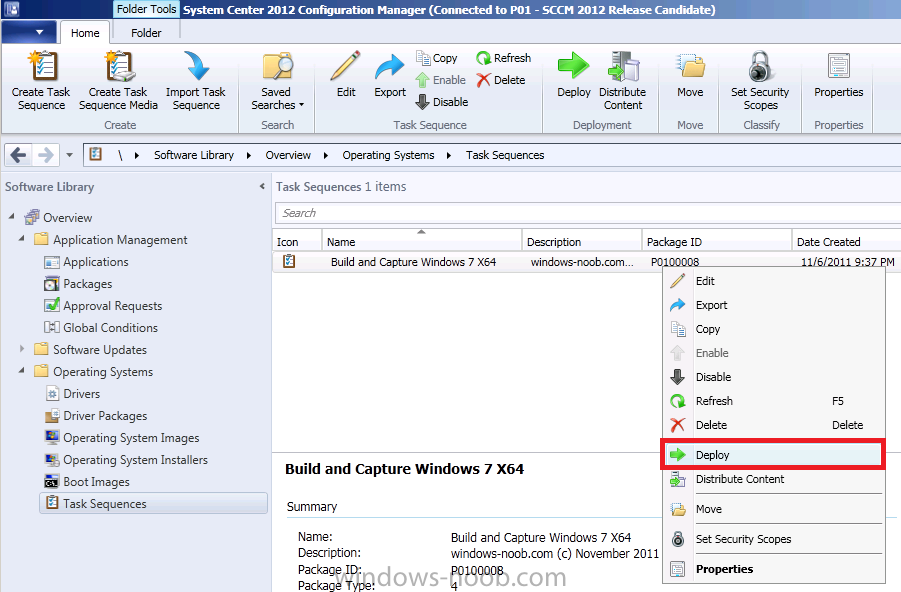Choose Delete from the context menu
The image size is (901, 592).
tap(773, 425)
